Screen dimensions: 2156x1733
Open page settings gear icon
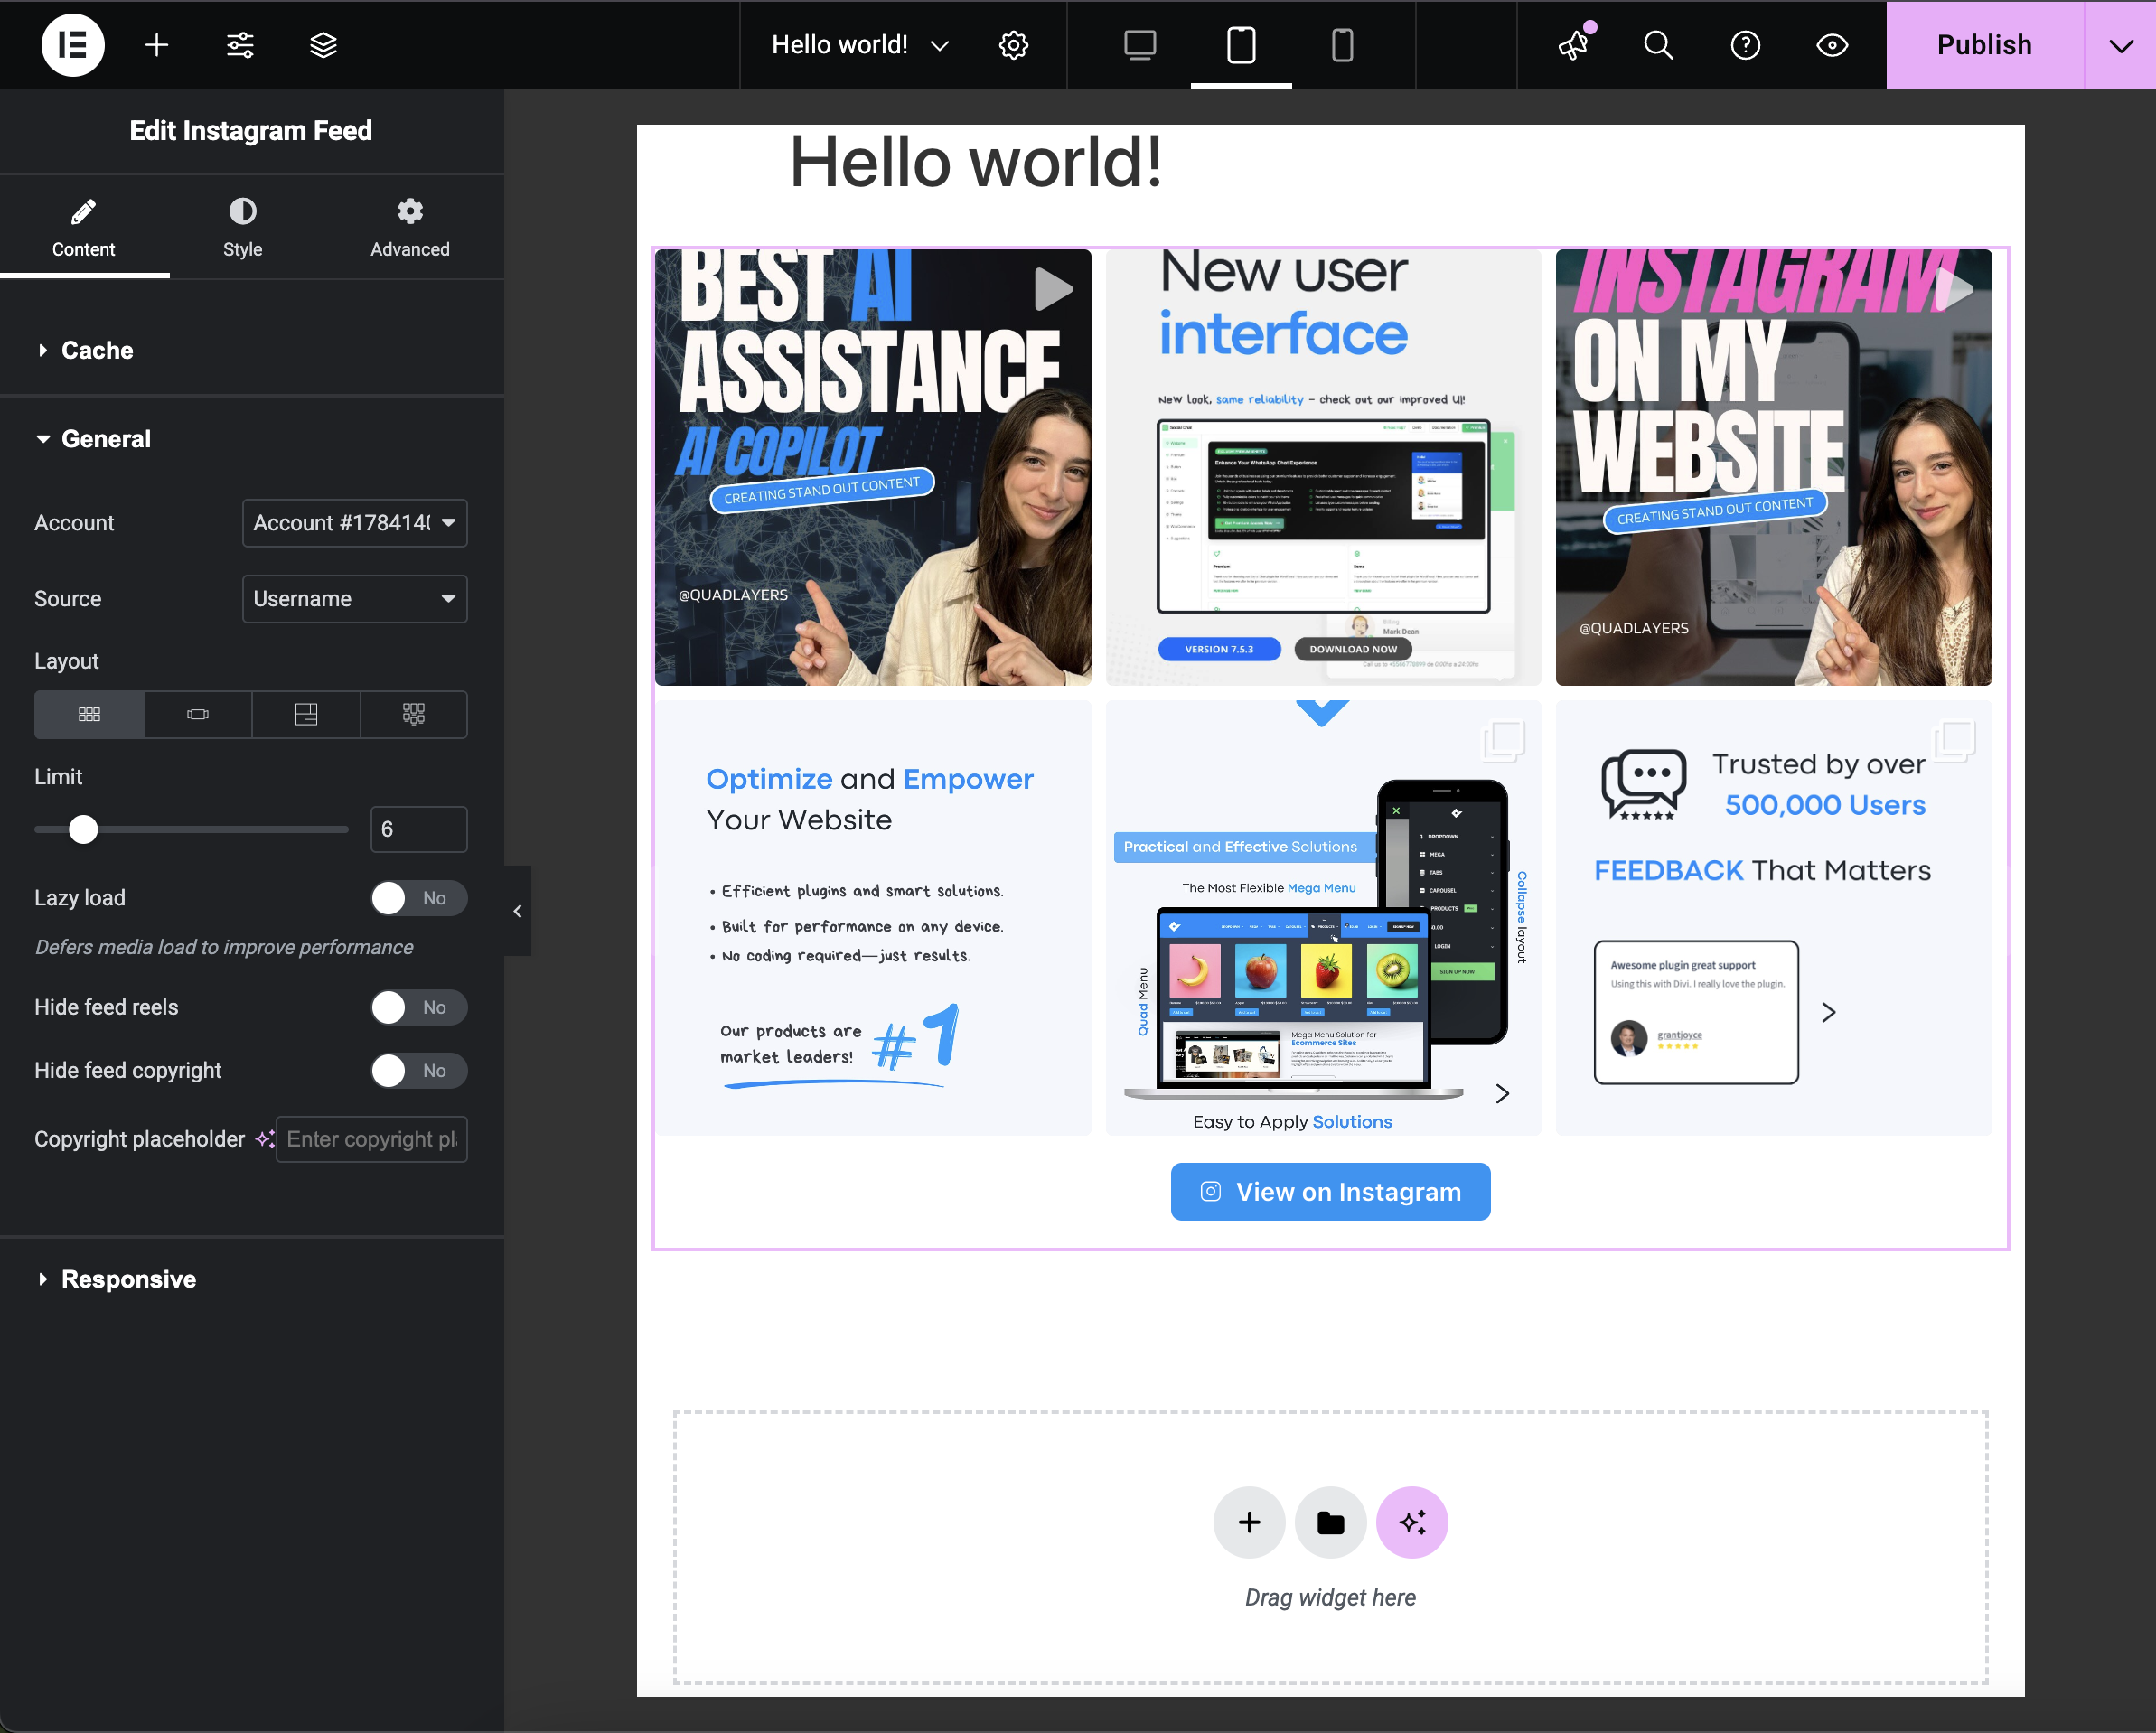click(1013, 45)
